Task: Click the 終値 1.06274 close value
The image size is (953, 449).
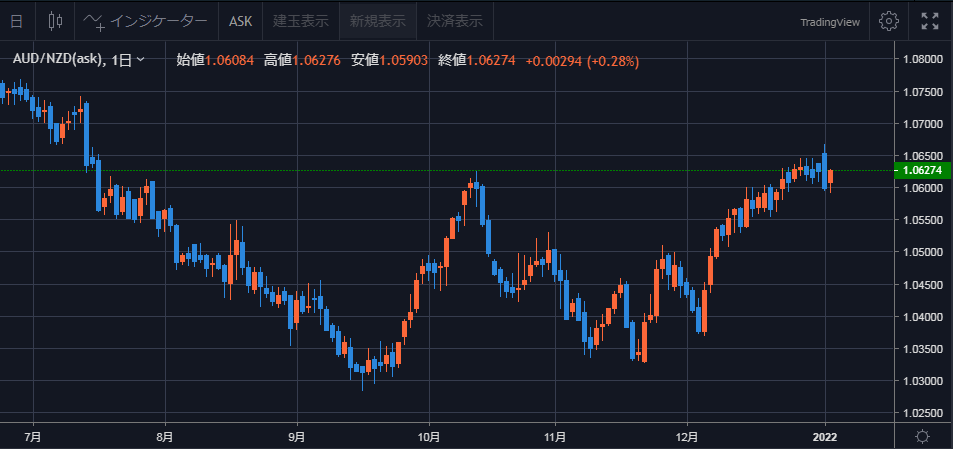Action: [476, 60]
